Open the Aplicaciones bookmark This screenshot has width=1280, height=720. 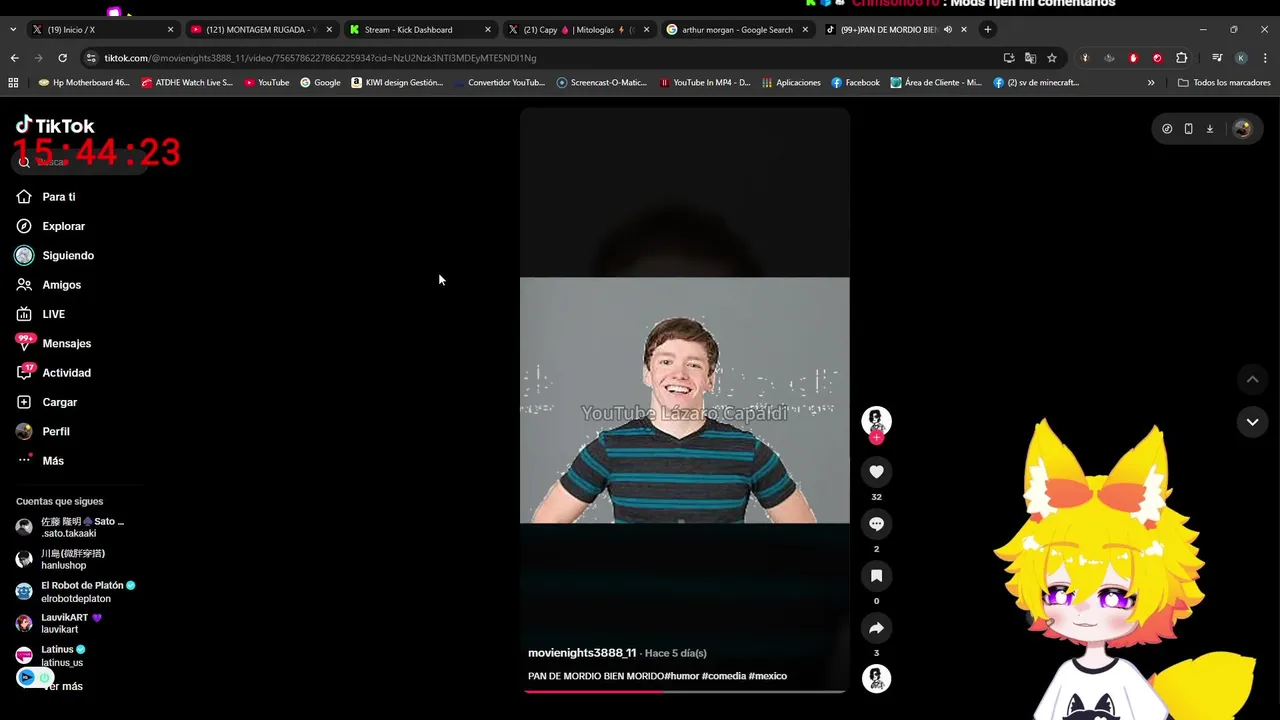pyautogui.click(x=791, y=83)
